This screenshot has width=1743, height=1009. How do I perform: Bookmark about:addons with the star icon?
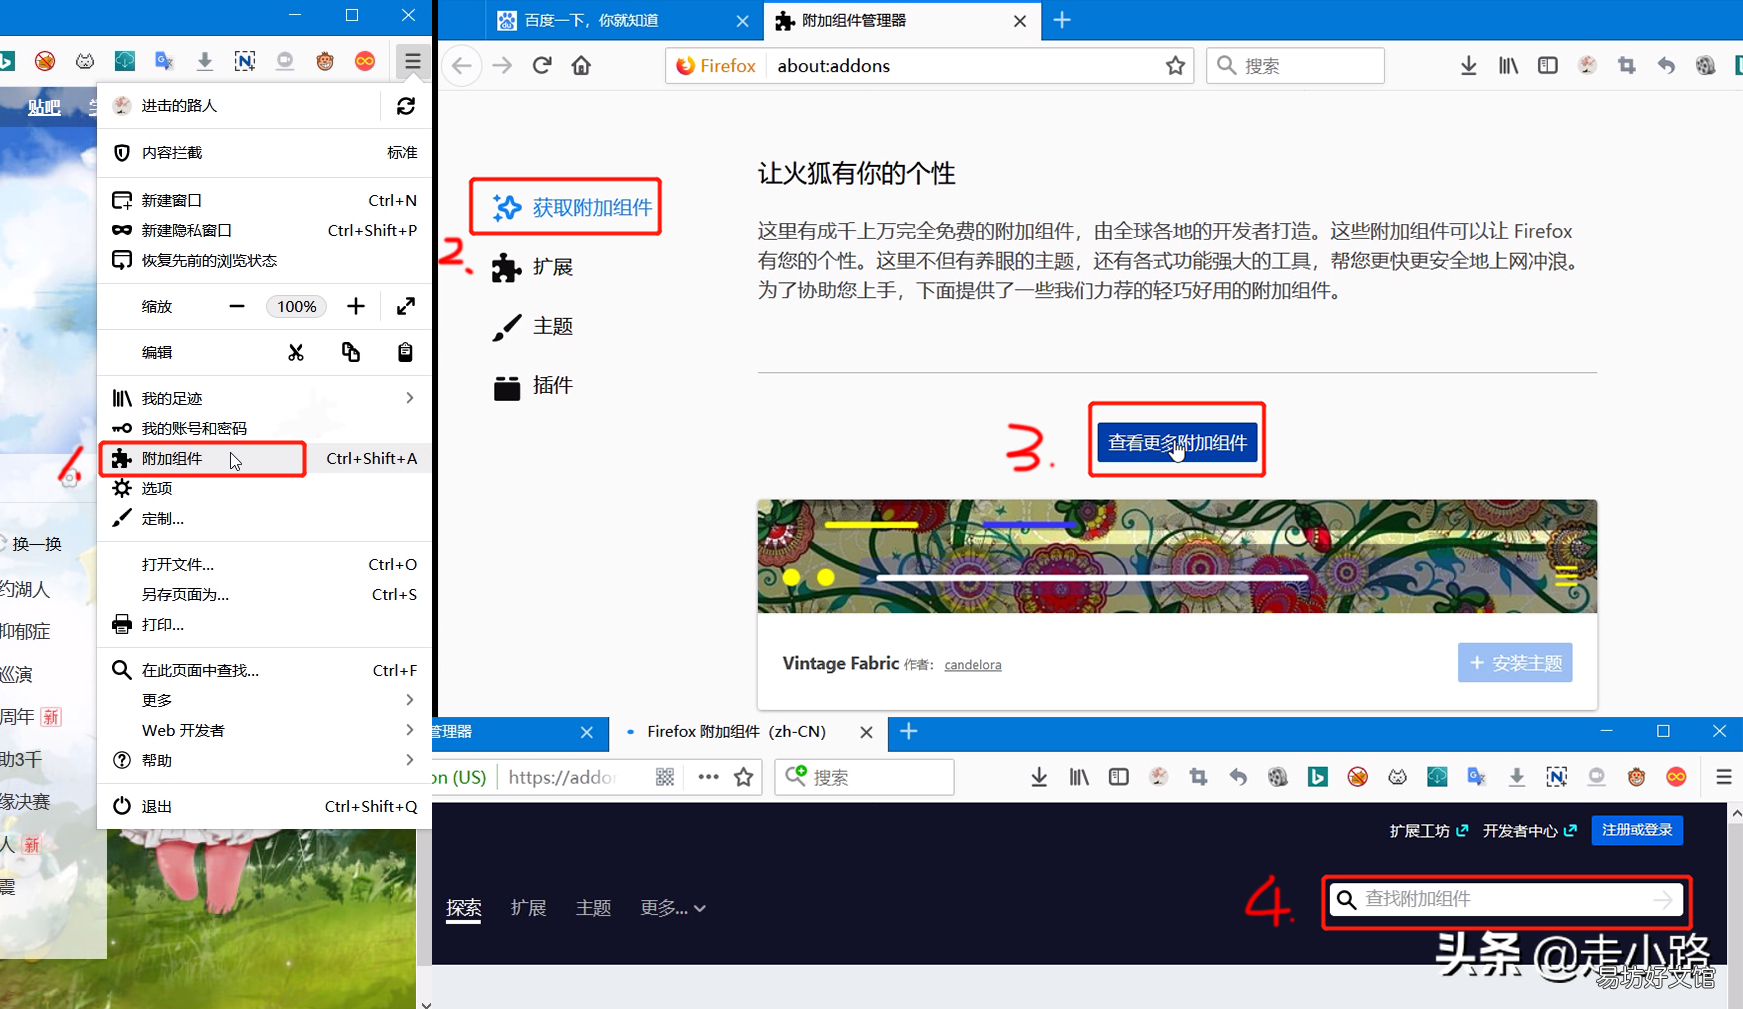click(1175, 66)
